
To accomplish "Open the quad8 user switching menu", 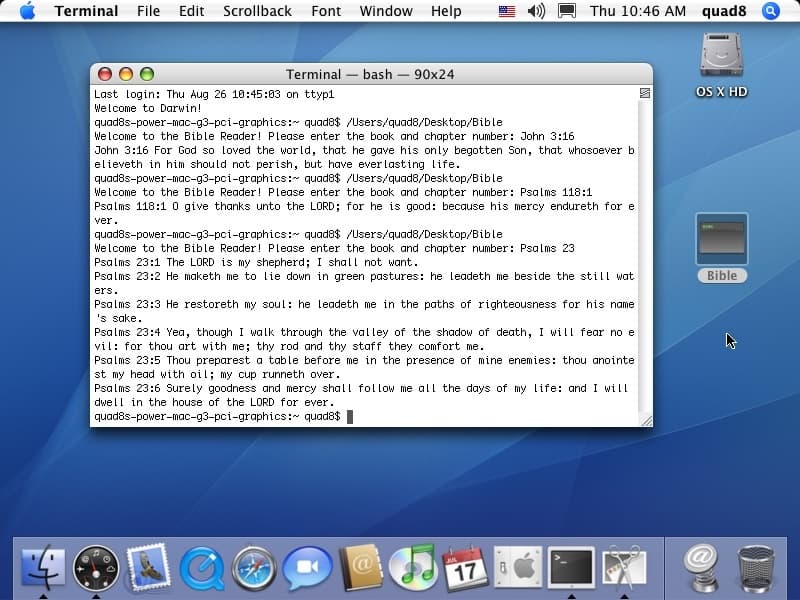I will pos(724,11).
